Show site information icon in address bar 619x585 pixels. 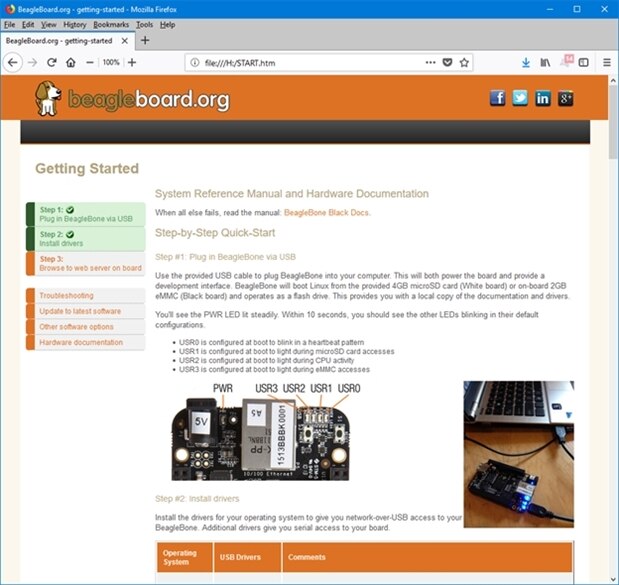coord(195,63)
